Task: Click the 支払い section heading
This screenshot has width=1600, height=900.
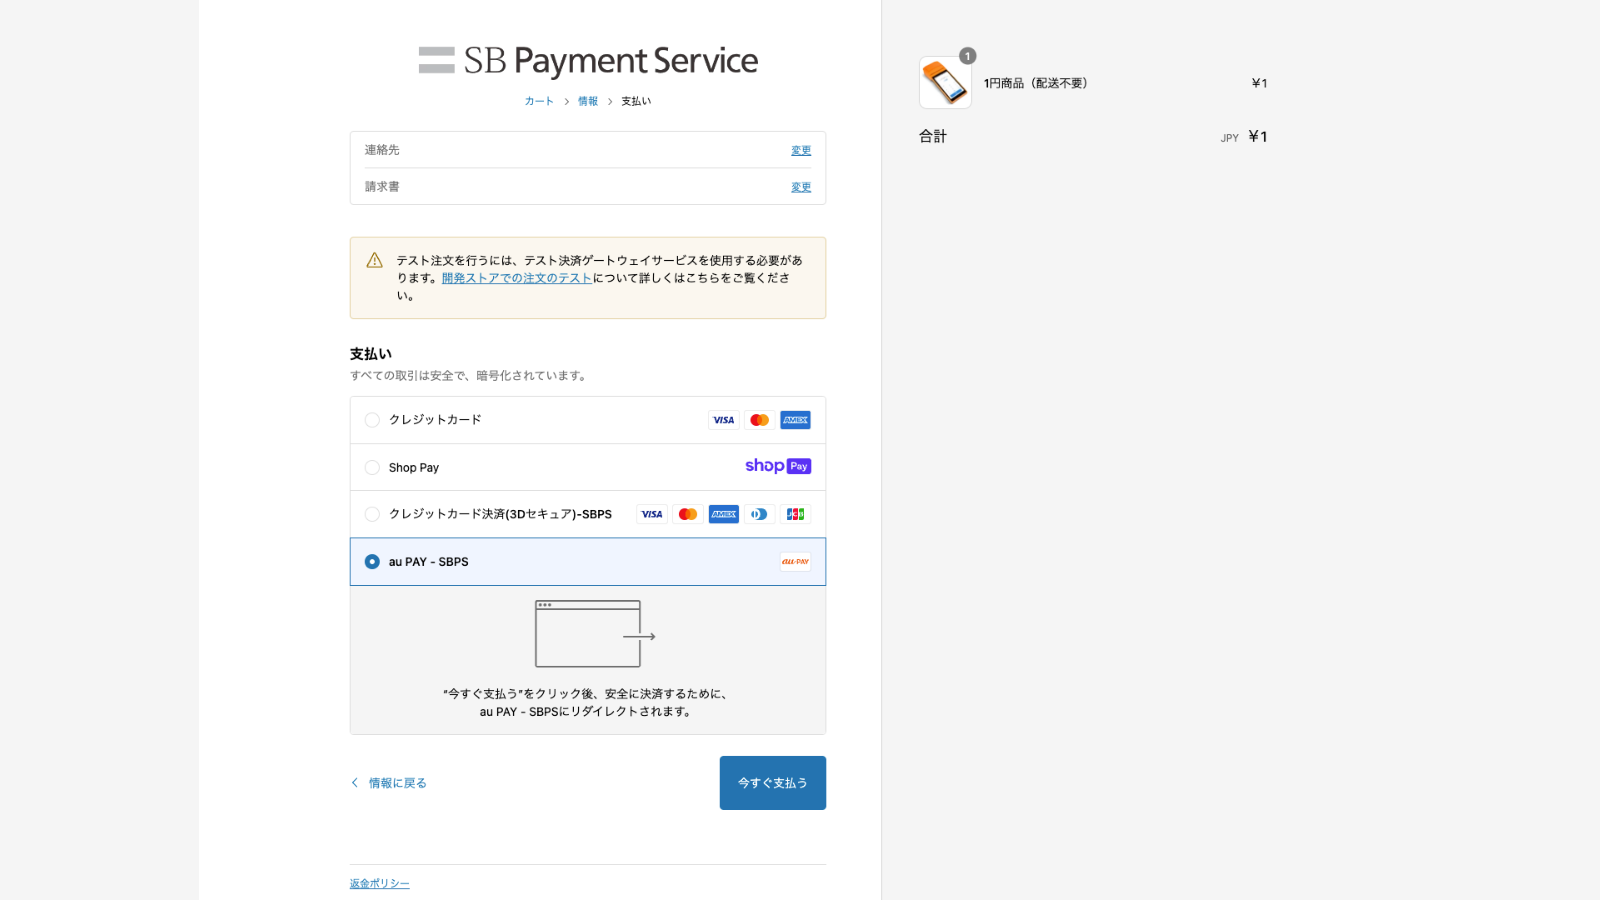Action: point(371,354)
